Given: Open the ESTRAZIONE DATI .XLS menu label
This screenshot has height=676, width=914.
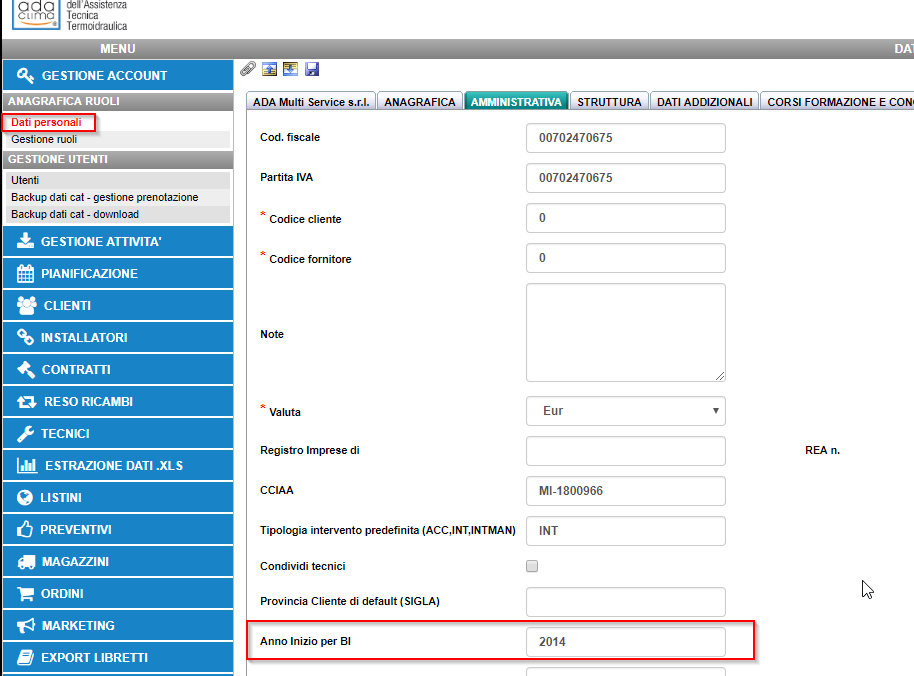Looking at the screenshot, I should click(114, 466).
